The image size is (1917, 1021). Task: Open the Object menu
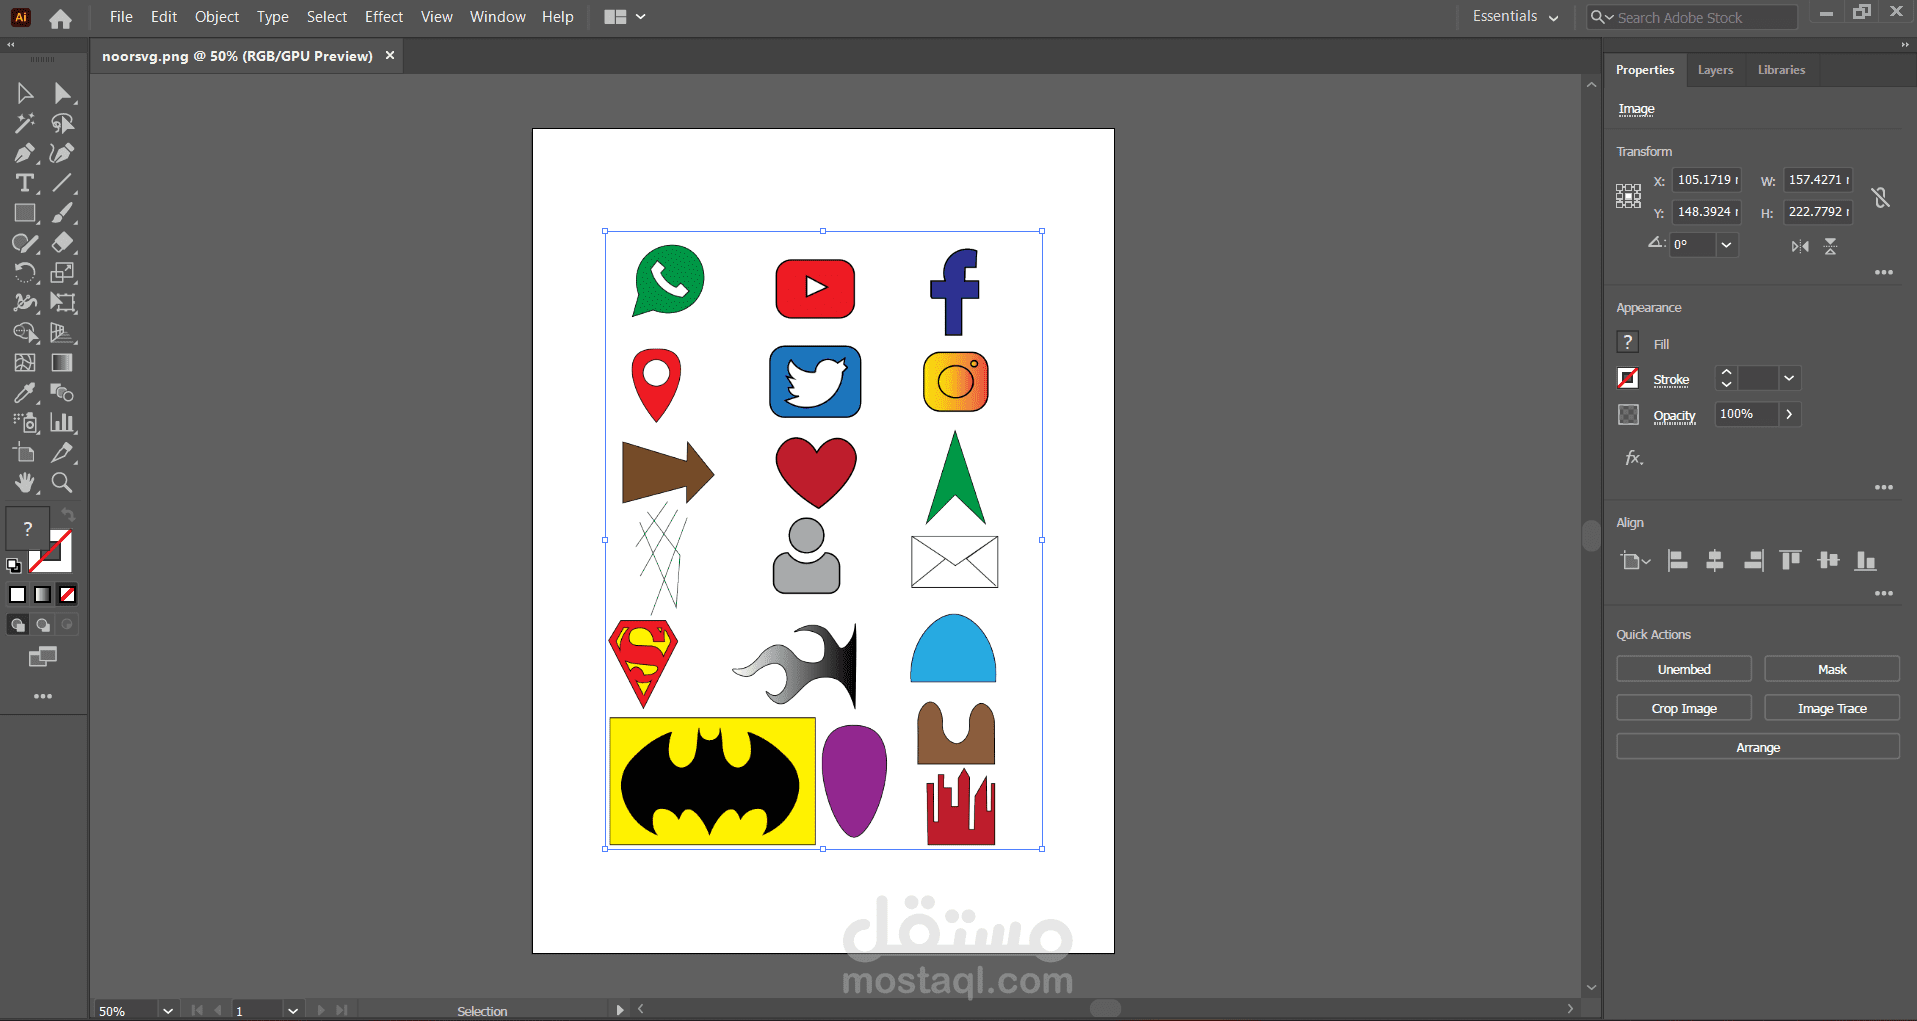point(217,17)
